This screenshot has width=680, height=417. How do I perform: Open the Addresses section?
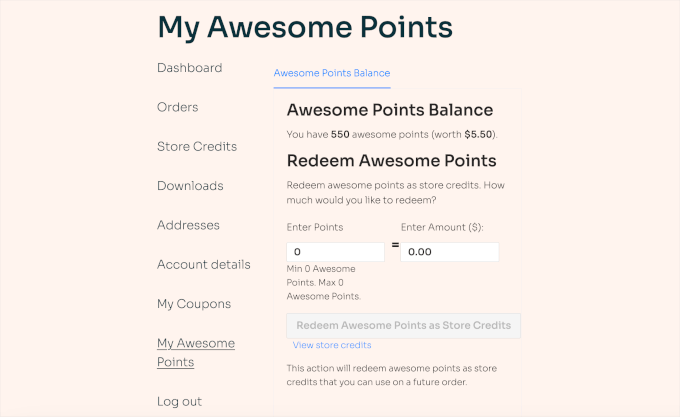(188, 225)
